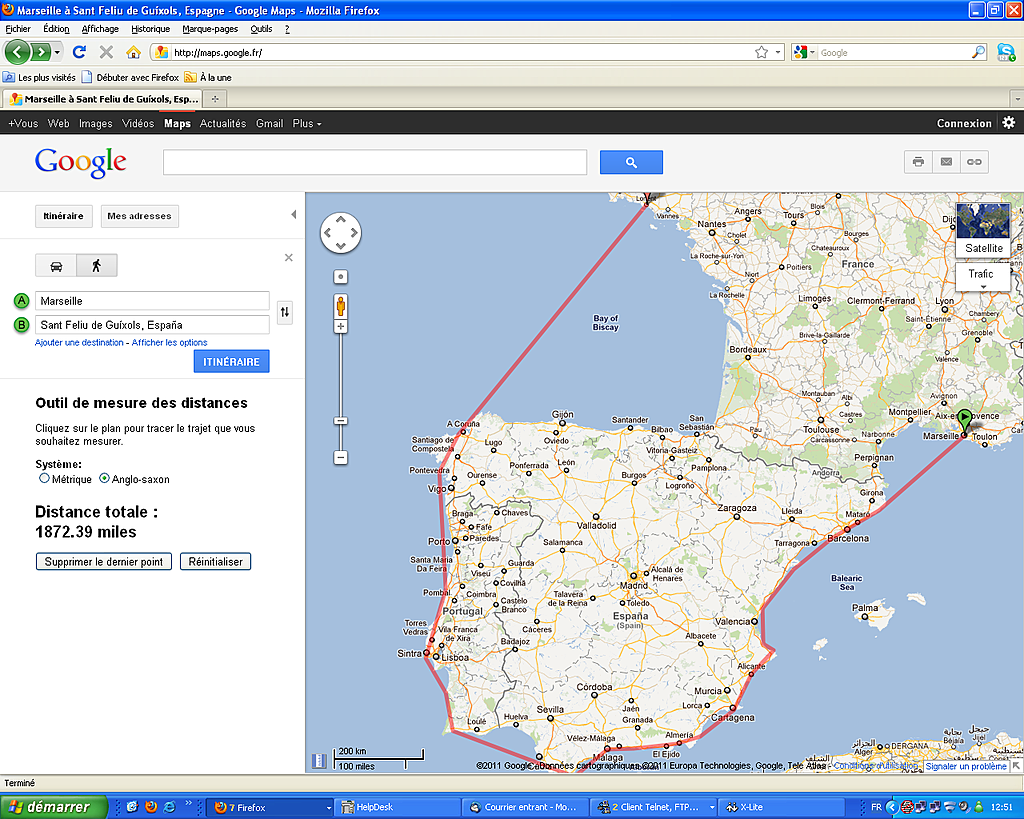This screenshot has height=819, width=1024.
Task: Pan the map left using the compass arrow
Action: [328, 233]
